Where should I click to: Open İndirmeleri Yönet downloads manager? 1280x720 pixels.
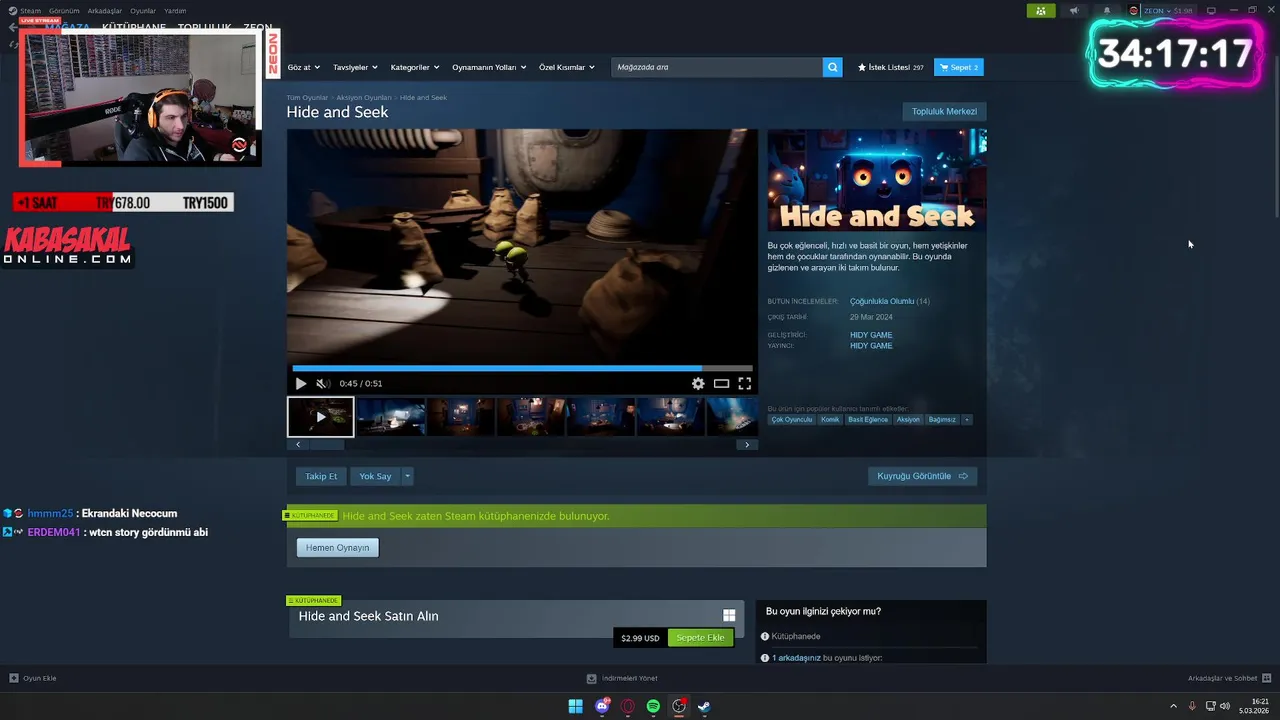point(622,678)
